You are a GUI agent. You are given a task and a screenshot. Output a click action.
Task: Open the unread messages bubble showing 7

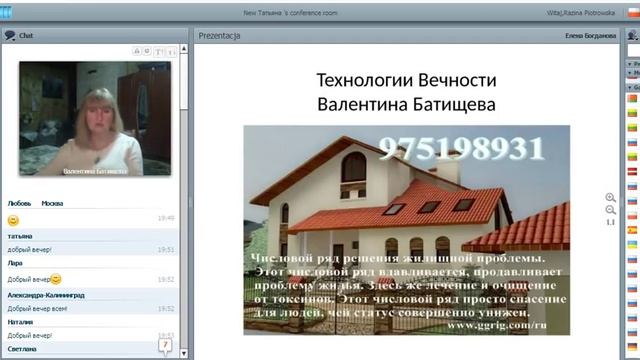[x=165, y=346]
